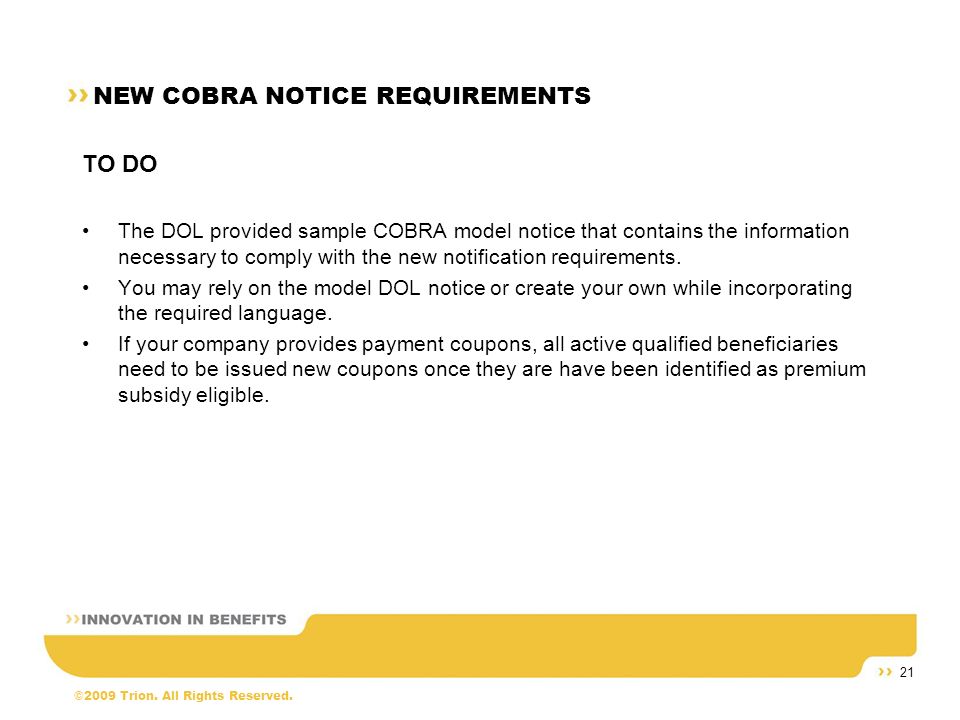The height and width of the screenshot is (720, 960).
Task: Select the New COBRA Notice Requirements title
Action: (x=342, y=96)
